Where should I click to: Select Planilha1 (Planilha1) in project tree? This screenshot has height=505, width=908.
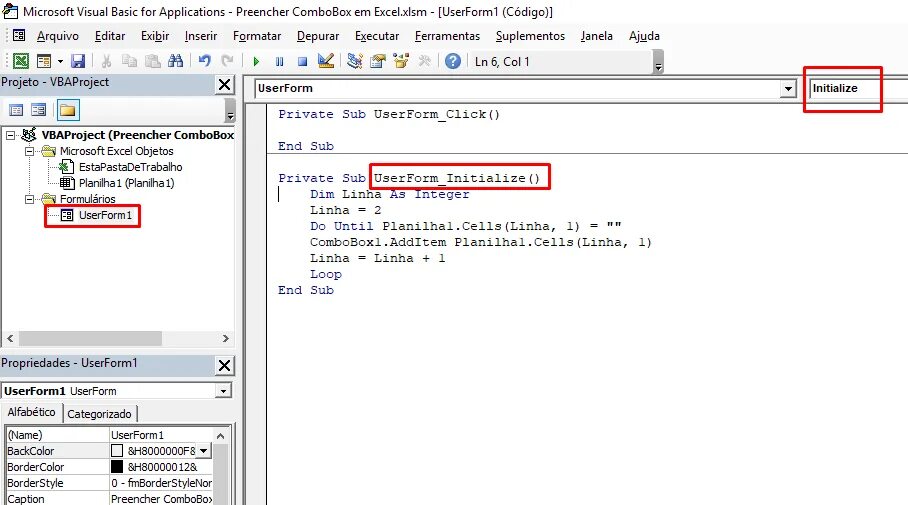126,183
